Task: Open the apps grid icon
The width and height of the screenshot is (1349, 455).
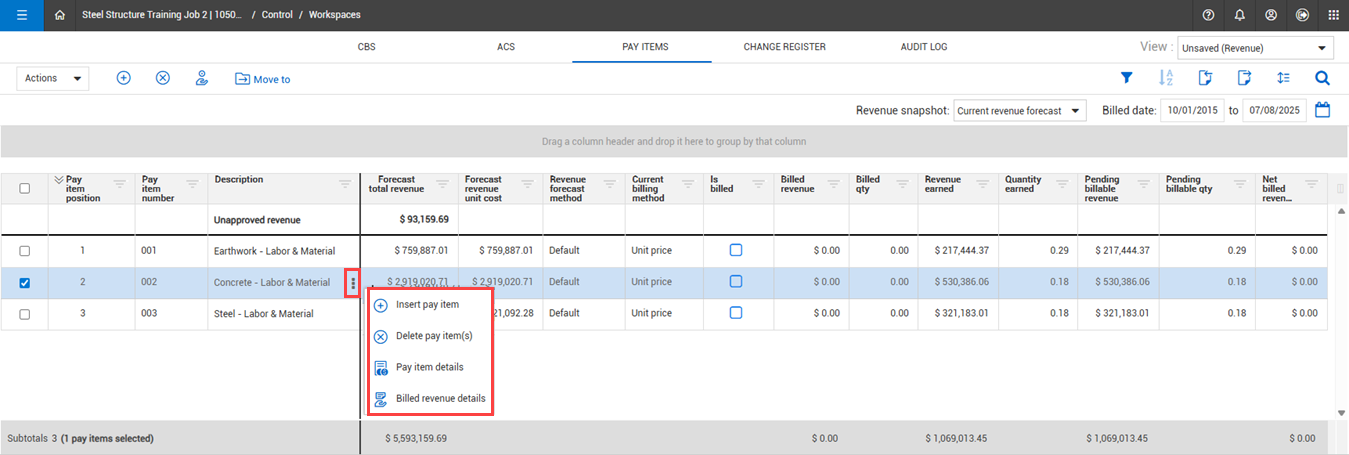Action: coord(1332,15)
